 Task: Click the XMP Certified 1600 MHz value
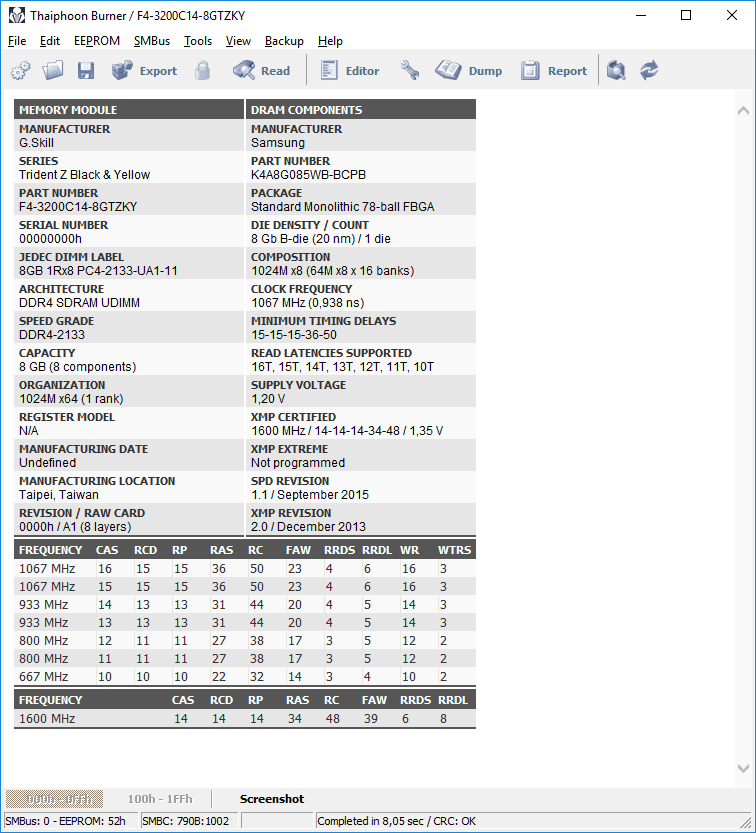tap(347, 431)
